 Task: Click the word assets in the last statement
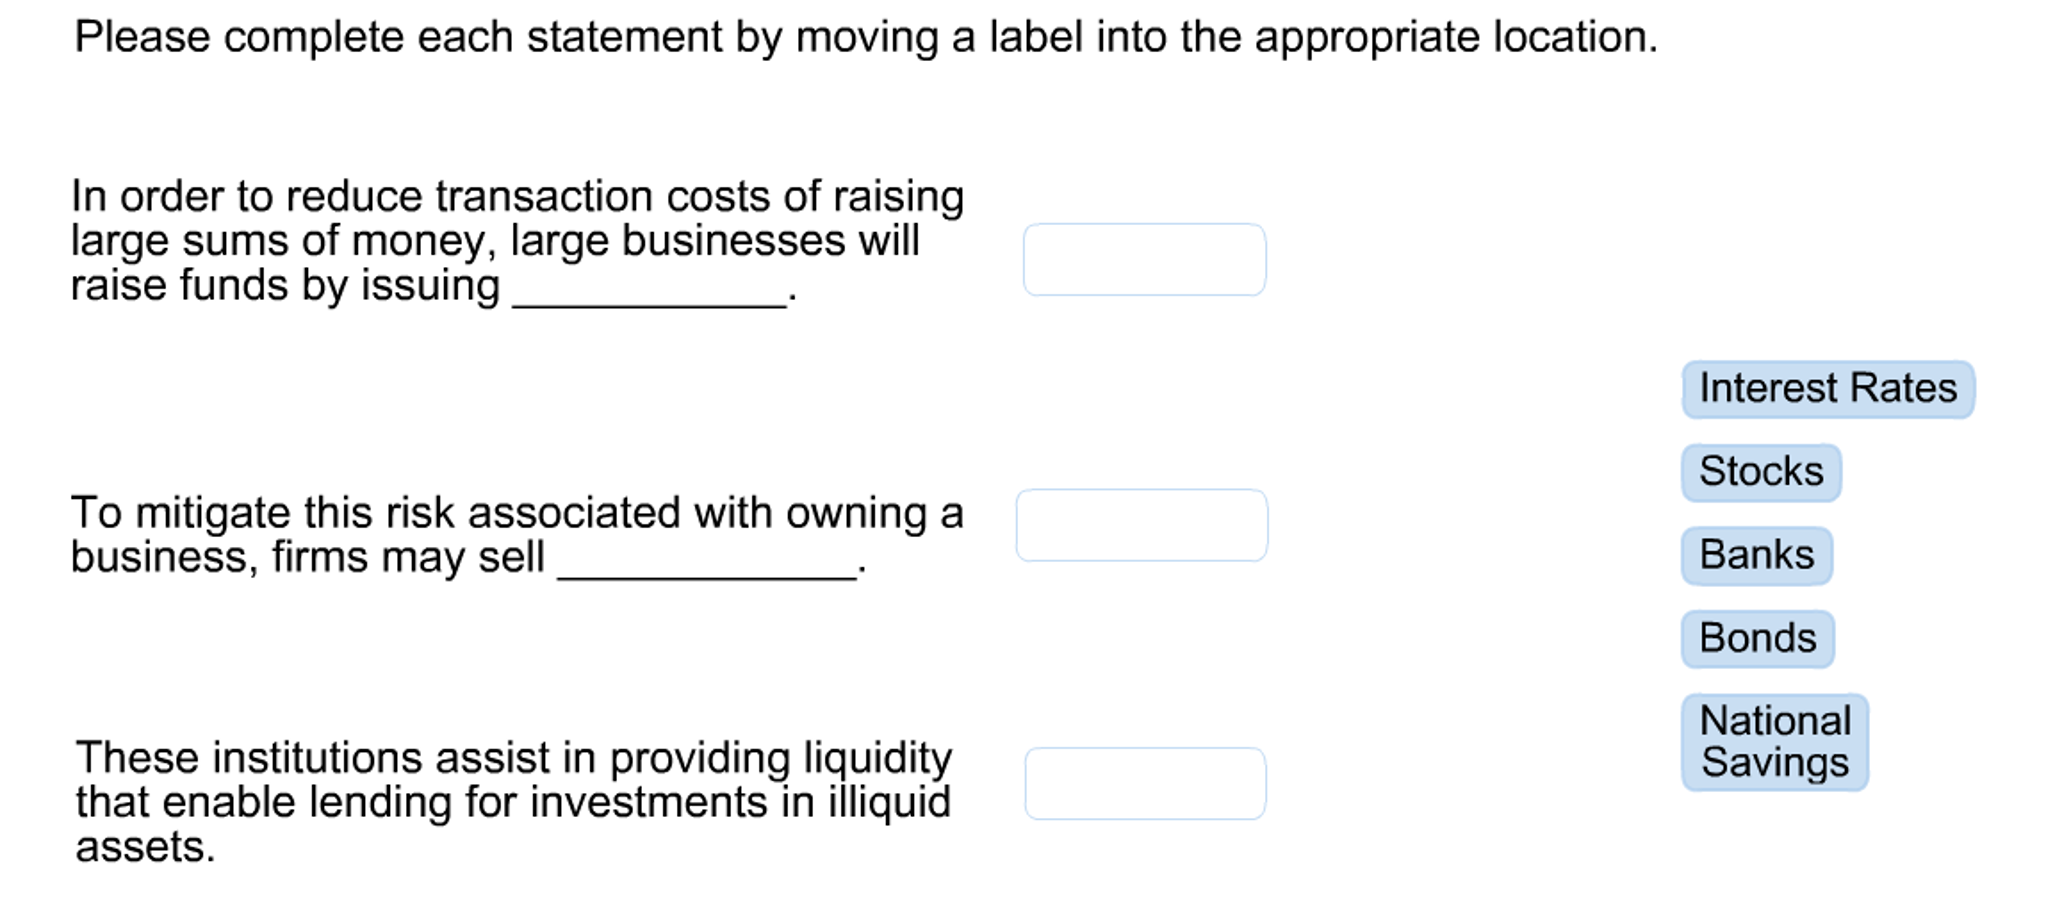142,845
